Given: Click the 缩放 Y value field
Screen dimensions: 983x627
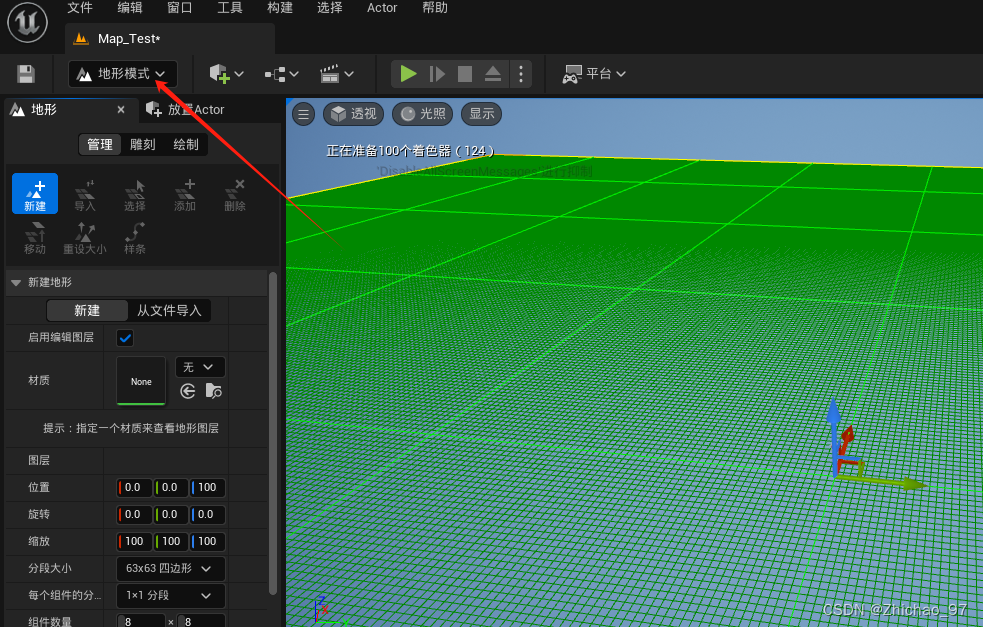Looking at the screenshot, I should coord(171,542).
